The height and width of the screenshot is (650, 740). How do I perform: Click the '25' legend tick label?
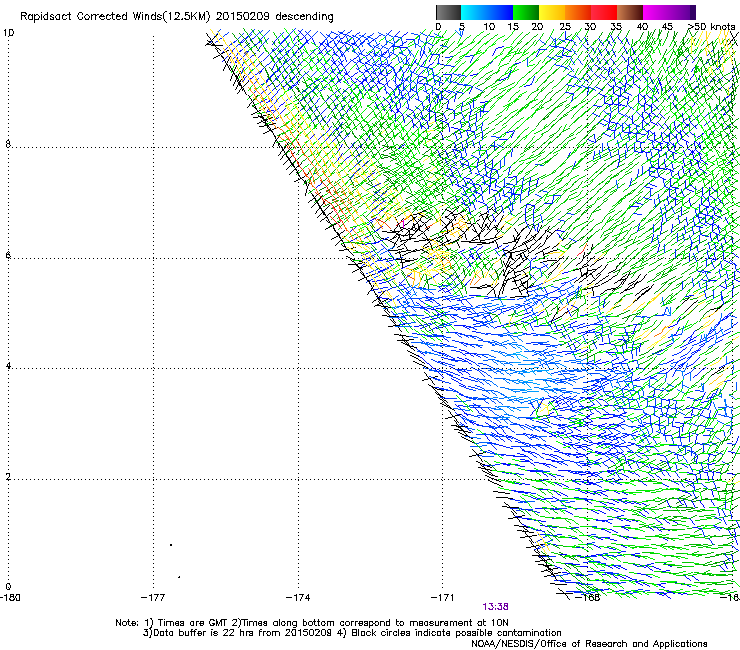565,27
